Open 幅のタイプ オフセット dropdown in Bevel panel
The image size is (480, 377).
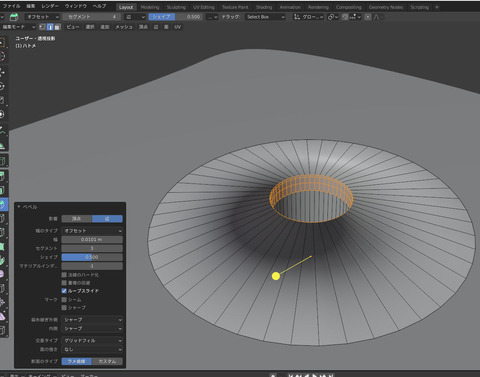(92, 231)
